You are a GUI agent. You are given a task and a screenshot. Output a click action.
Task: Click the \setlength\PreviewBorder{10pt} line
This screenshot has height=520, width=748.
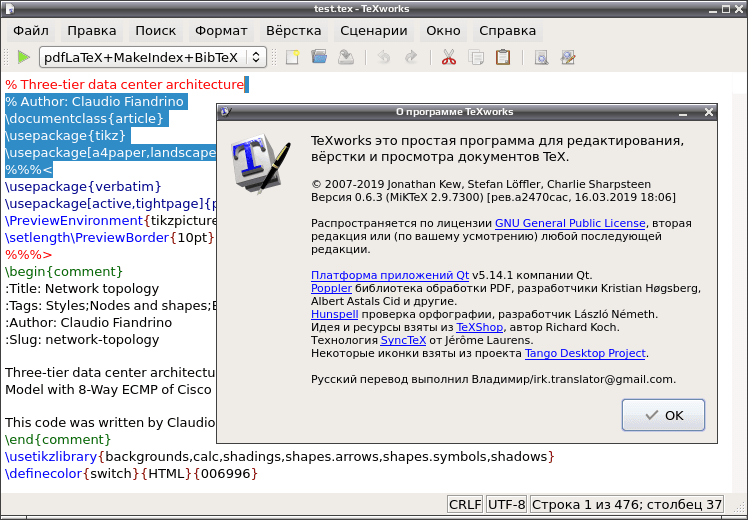[x=110, y=238]
